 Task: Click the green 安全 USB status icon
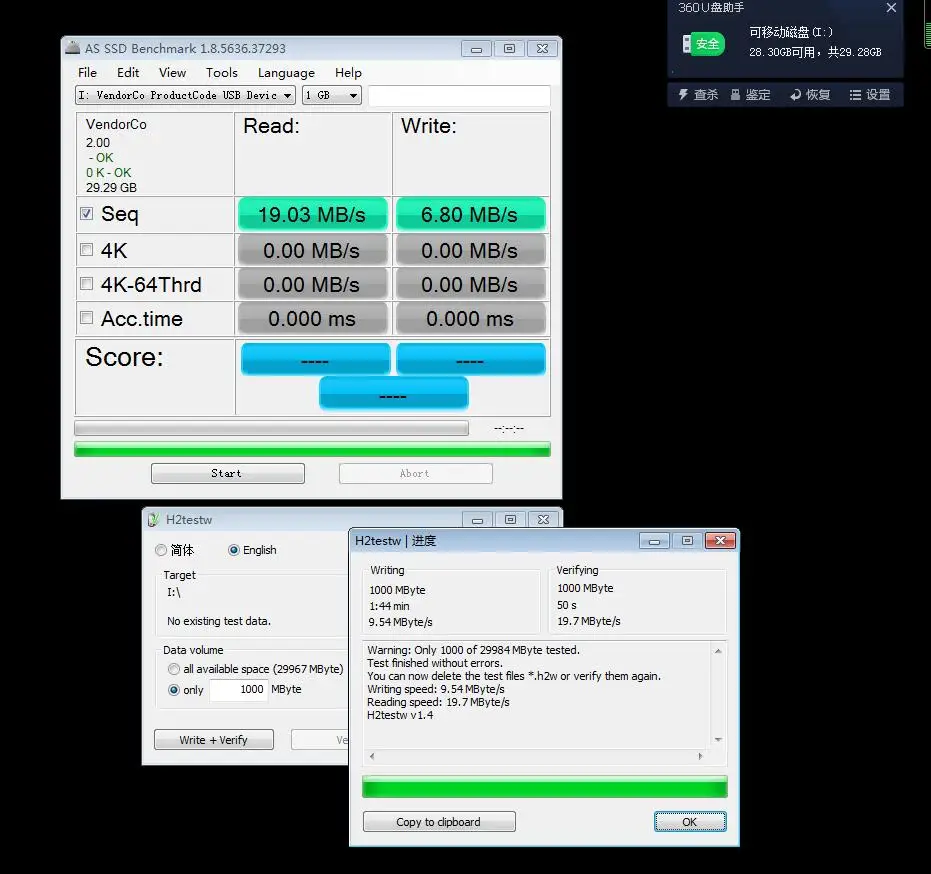tap(703, 44)
